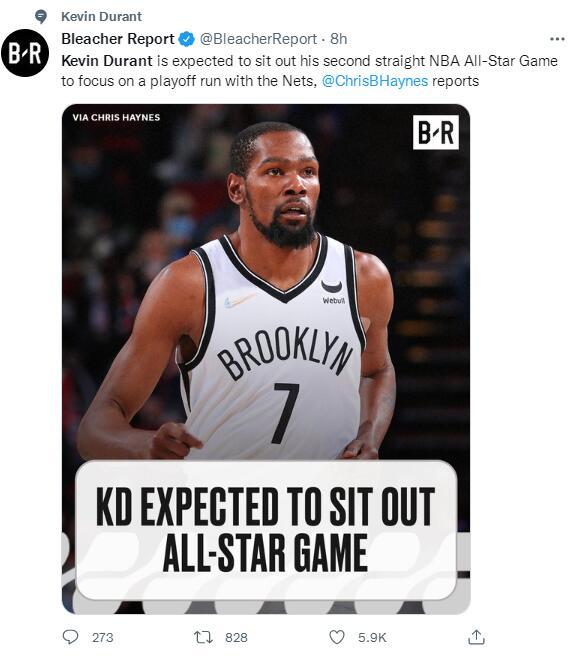Open the Kevin Durant topic label
The image size is (572, 658).
(x=102, y=17)
